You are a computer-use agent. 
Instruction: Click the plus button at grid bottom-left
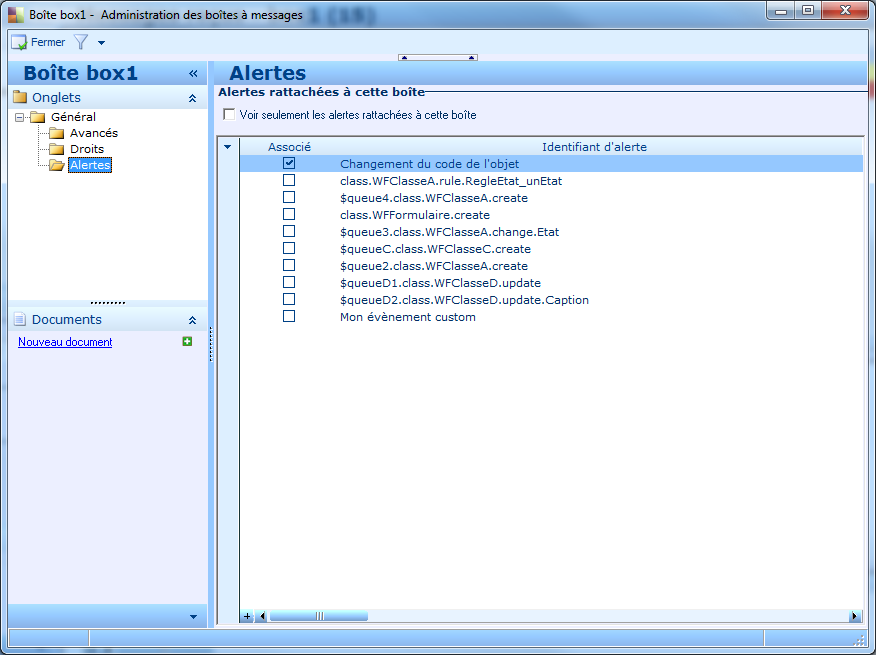tap(248, 617)
